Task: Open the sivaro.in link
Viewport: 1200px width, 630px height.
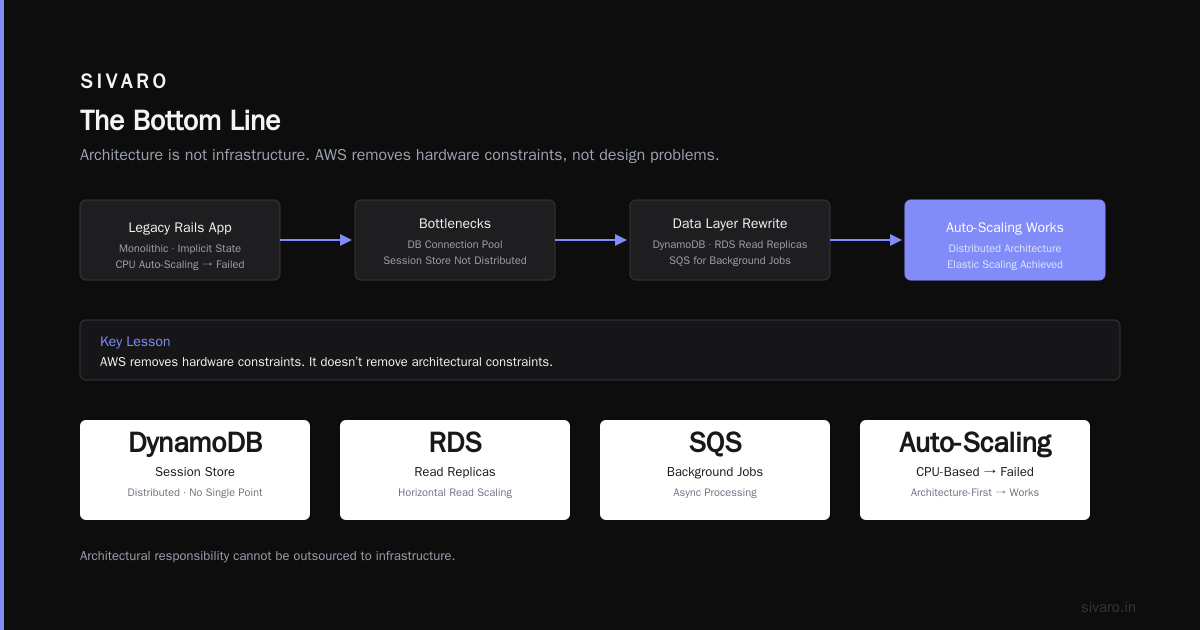Action: (x=1108, y=607)
